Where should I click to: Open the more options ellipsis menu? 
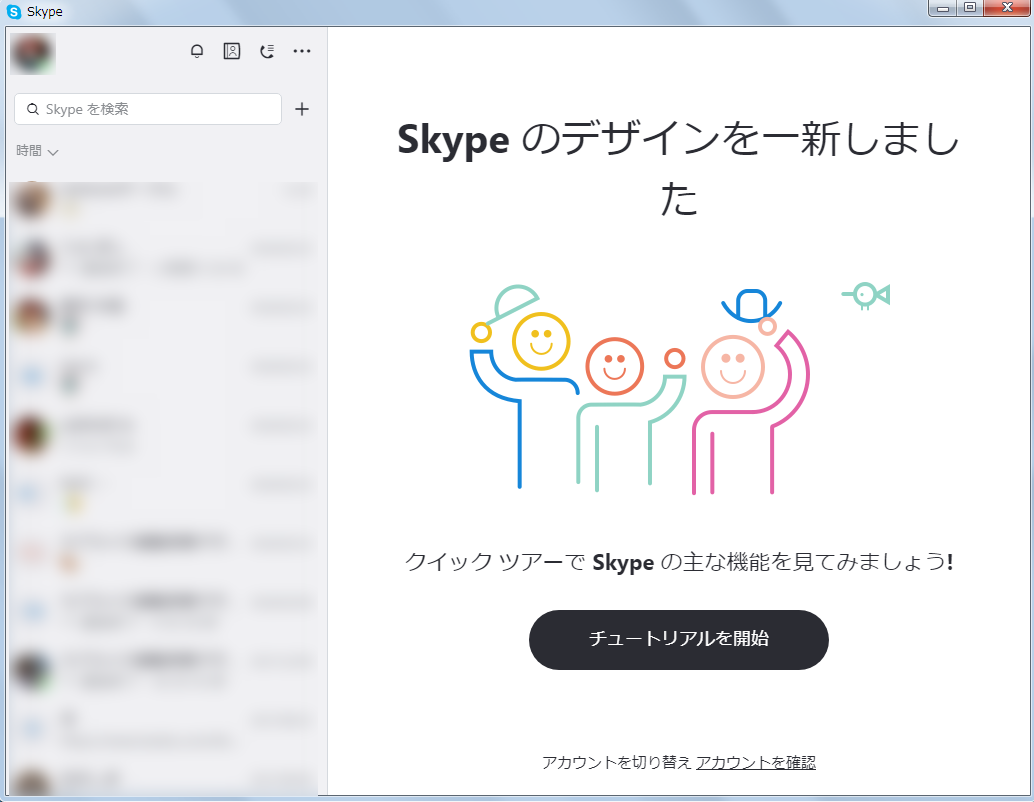coord(302,51)
